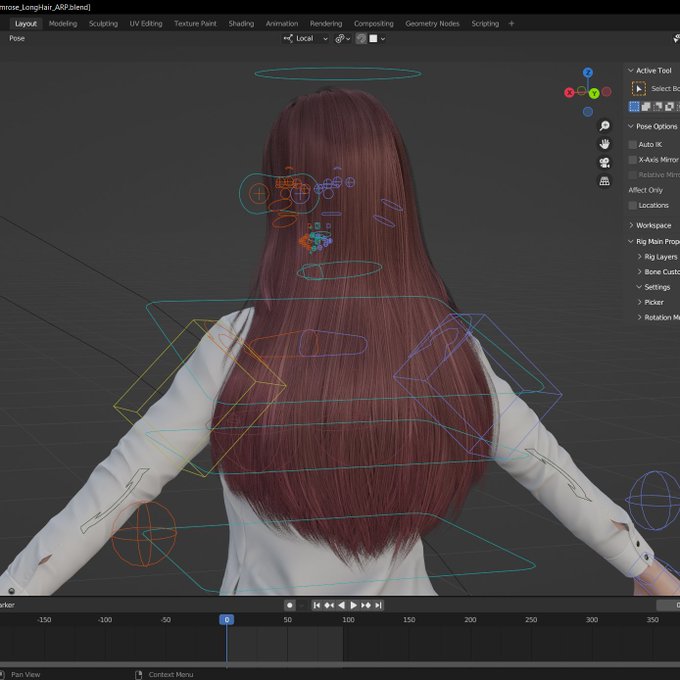
Task: Select the orange sphere hand controller
Action: [x=144, y=533]
